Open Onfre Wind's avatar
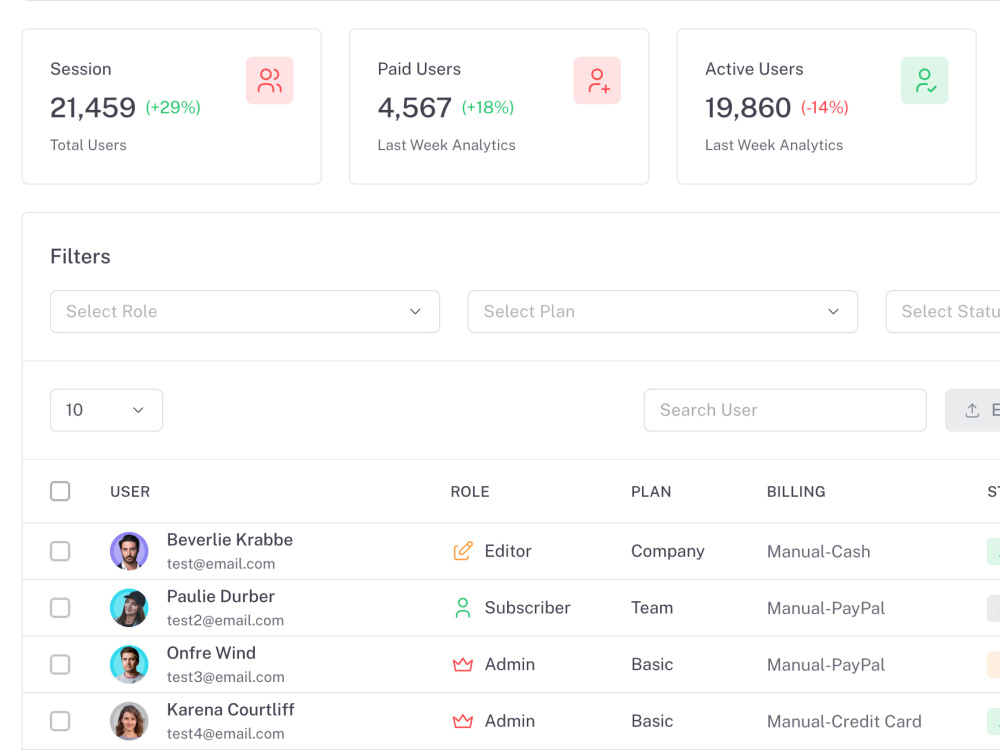1000x750 pixels. coord(129,665)
